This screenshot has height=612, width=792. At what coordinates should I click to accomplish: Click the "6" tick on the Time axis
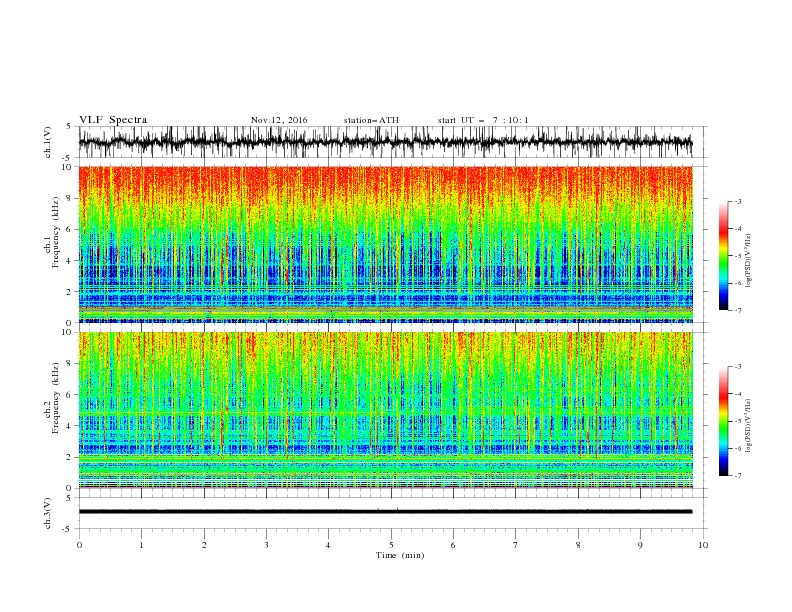(453, 545)
